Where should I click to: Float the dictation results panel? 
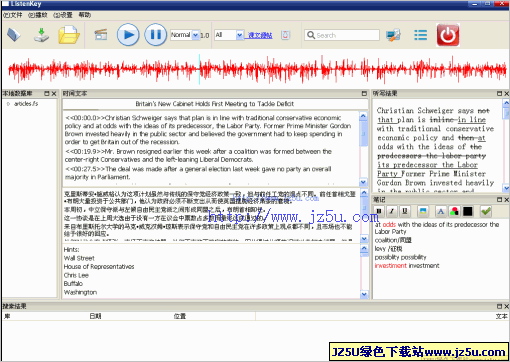pos(499,94)
